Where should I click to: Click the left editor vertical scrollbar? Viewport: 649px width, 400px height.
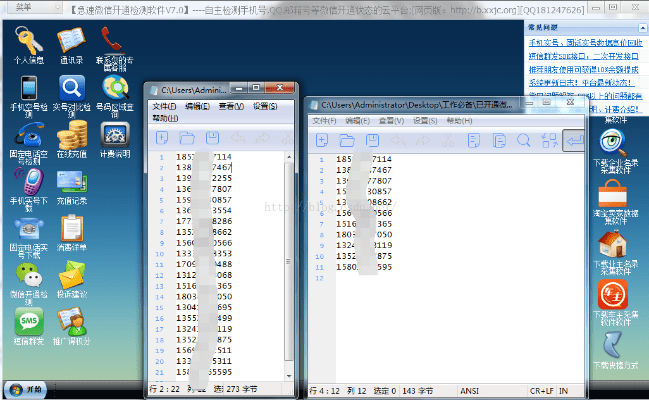(x=289, y=260)
